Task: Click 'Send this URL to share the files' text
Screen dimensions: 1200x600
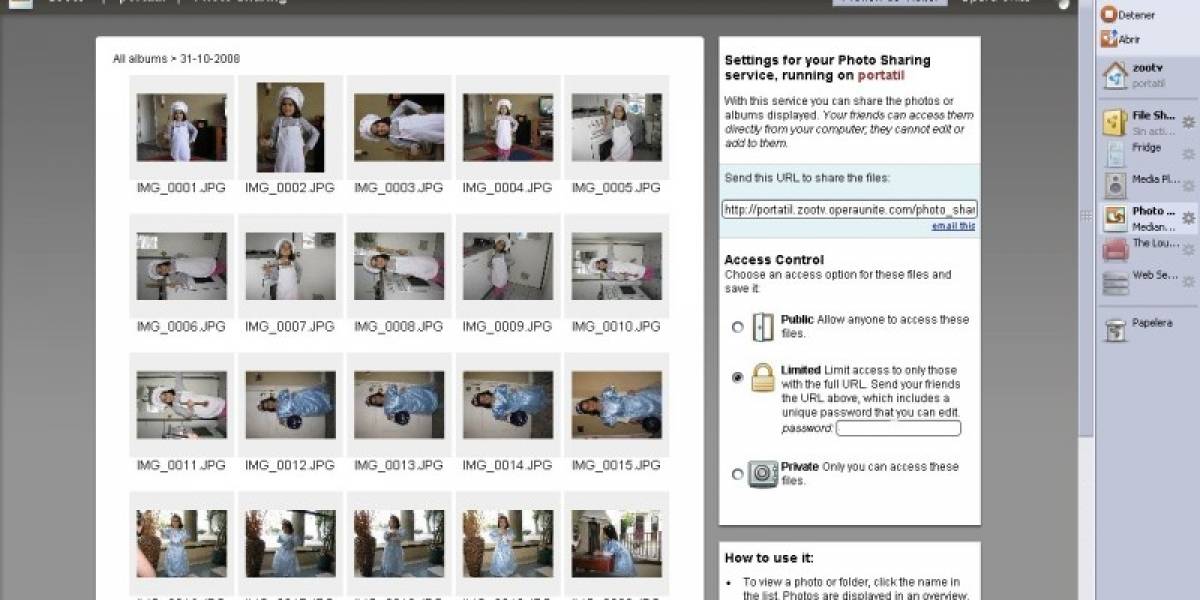Action: (x=807, y=178)
